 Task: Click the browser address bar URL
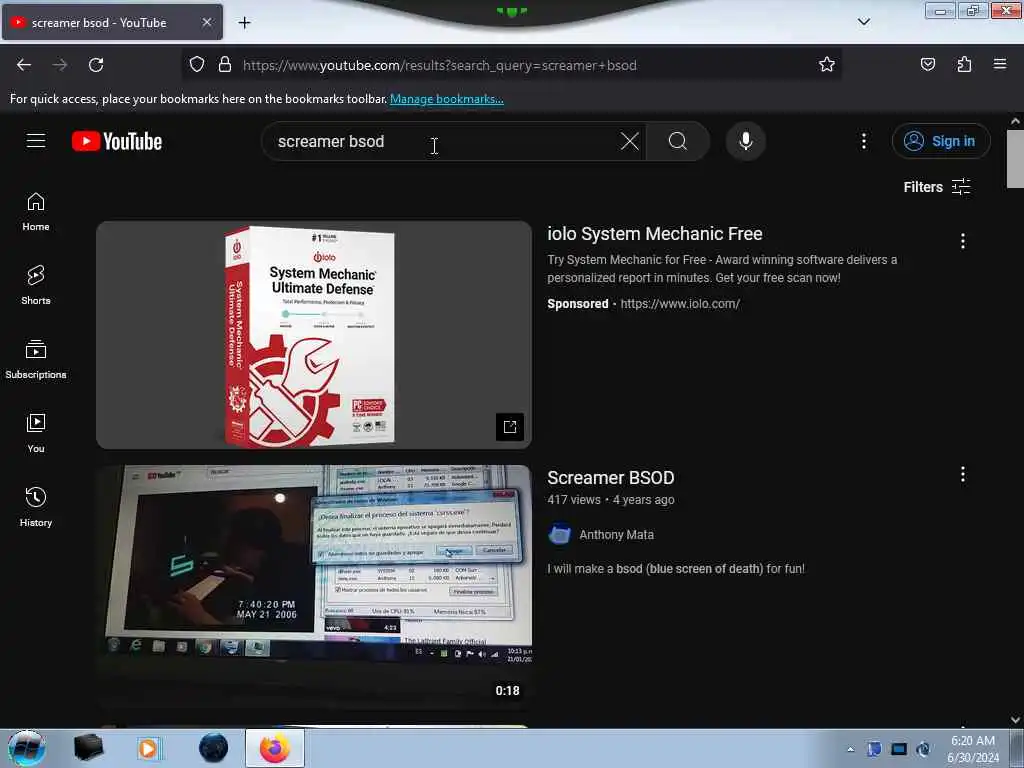pyautogui.click(x=440, y=65)
